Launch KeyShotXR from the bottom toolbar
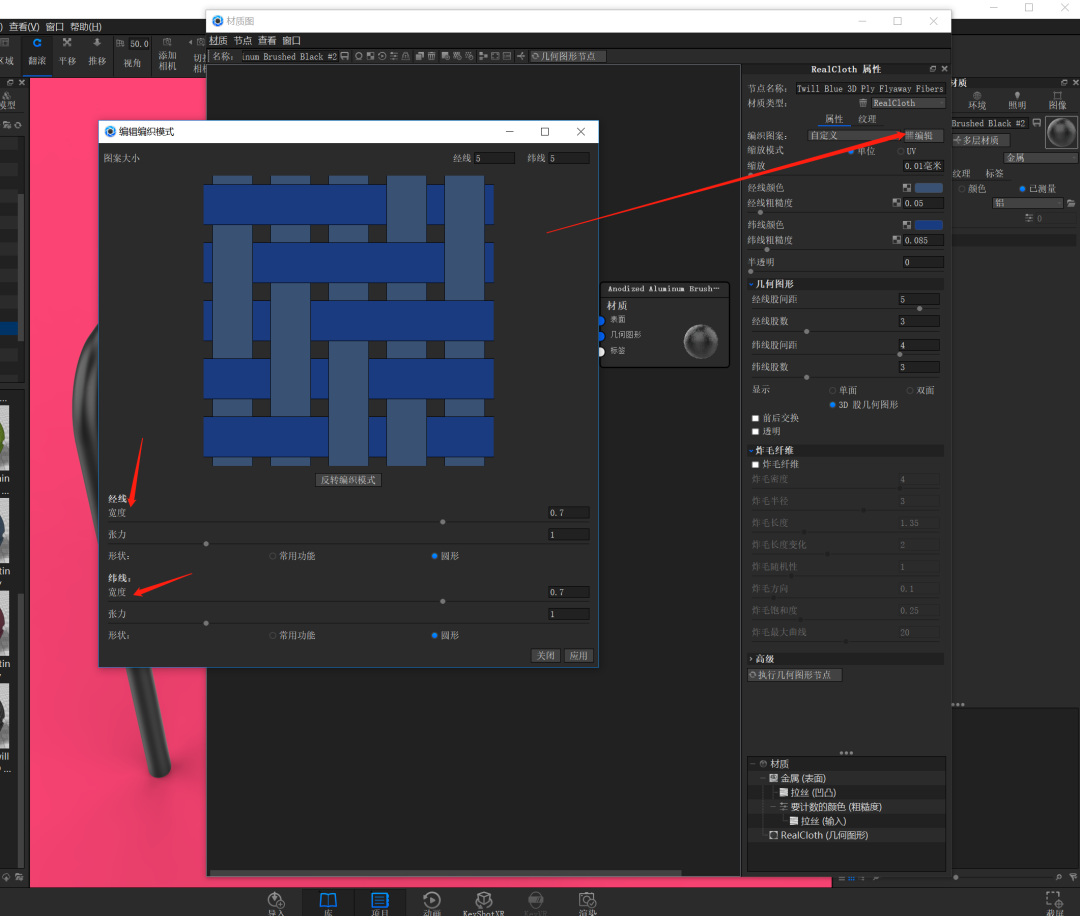 click(484, 903)
